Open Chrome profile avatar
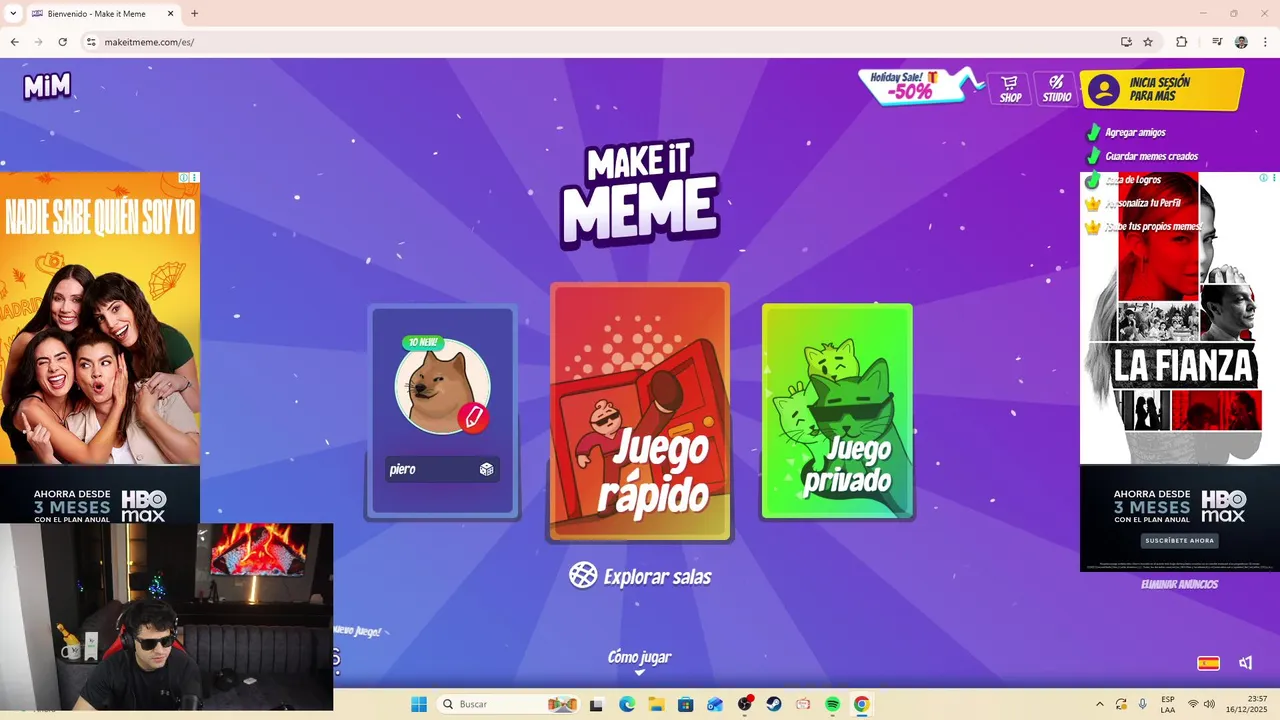 coord(1241,42)
